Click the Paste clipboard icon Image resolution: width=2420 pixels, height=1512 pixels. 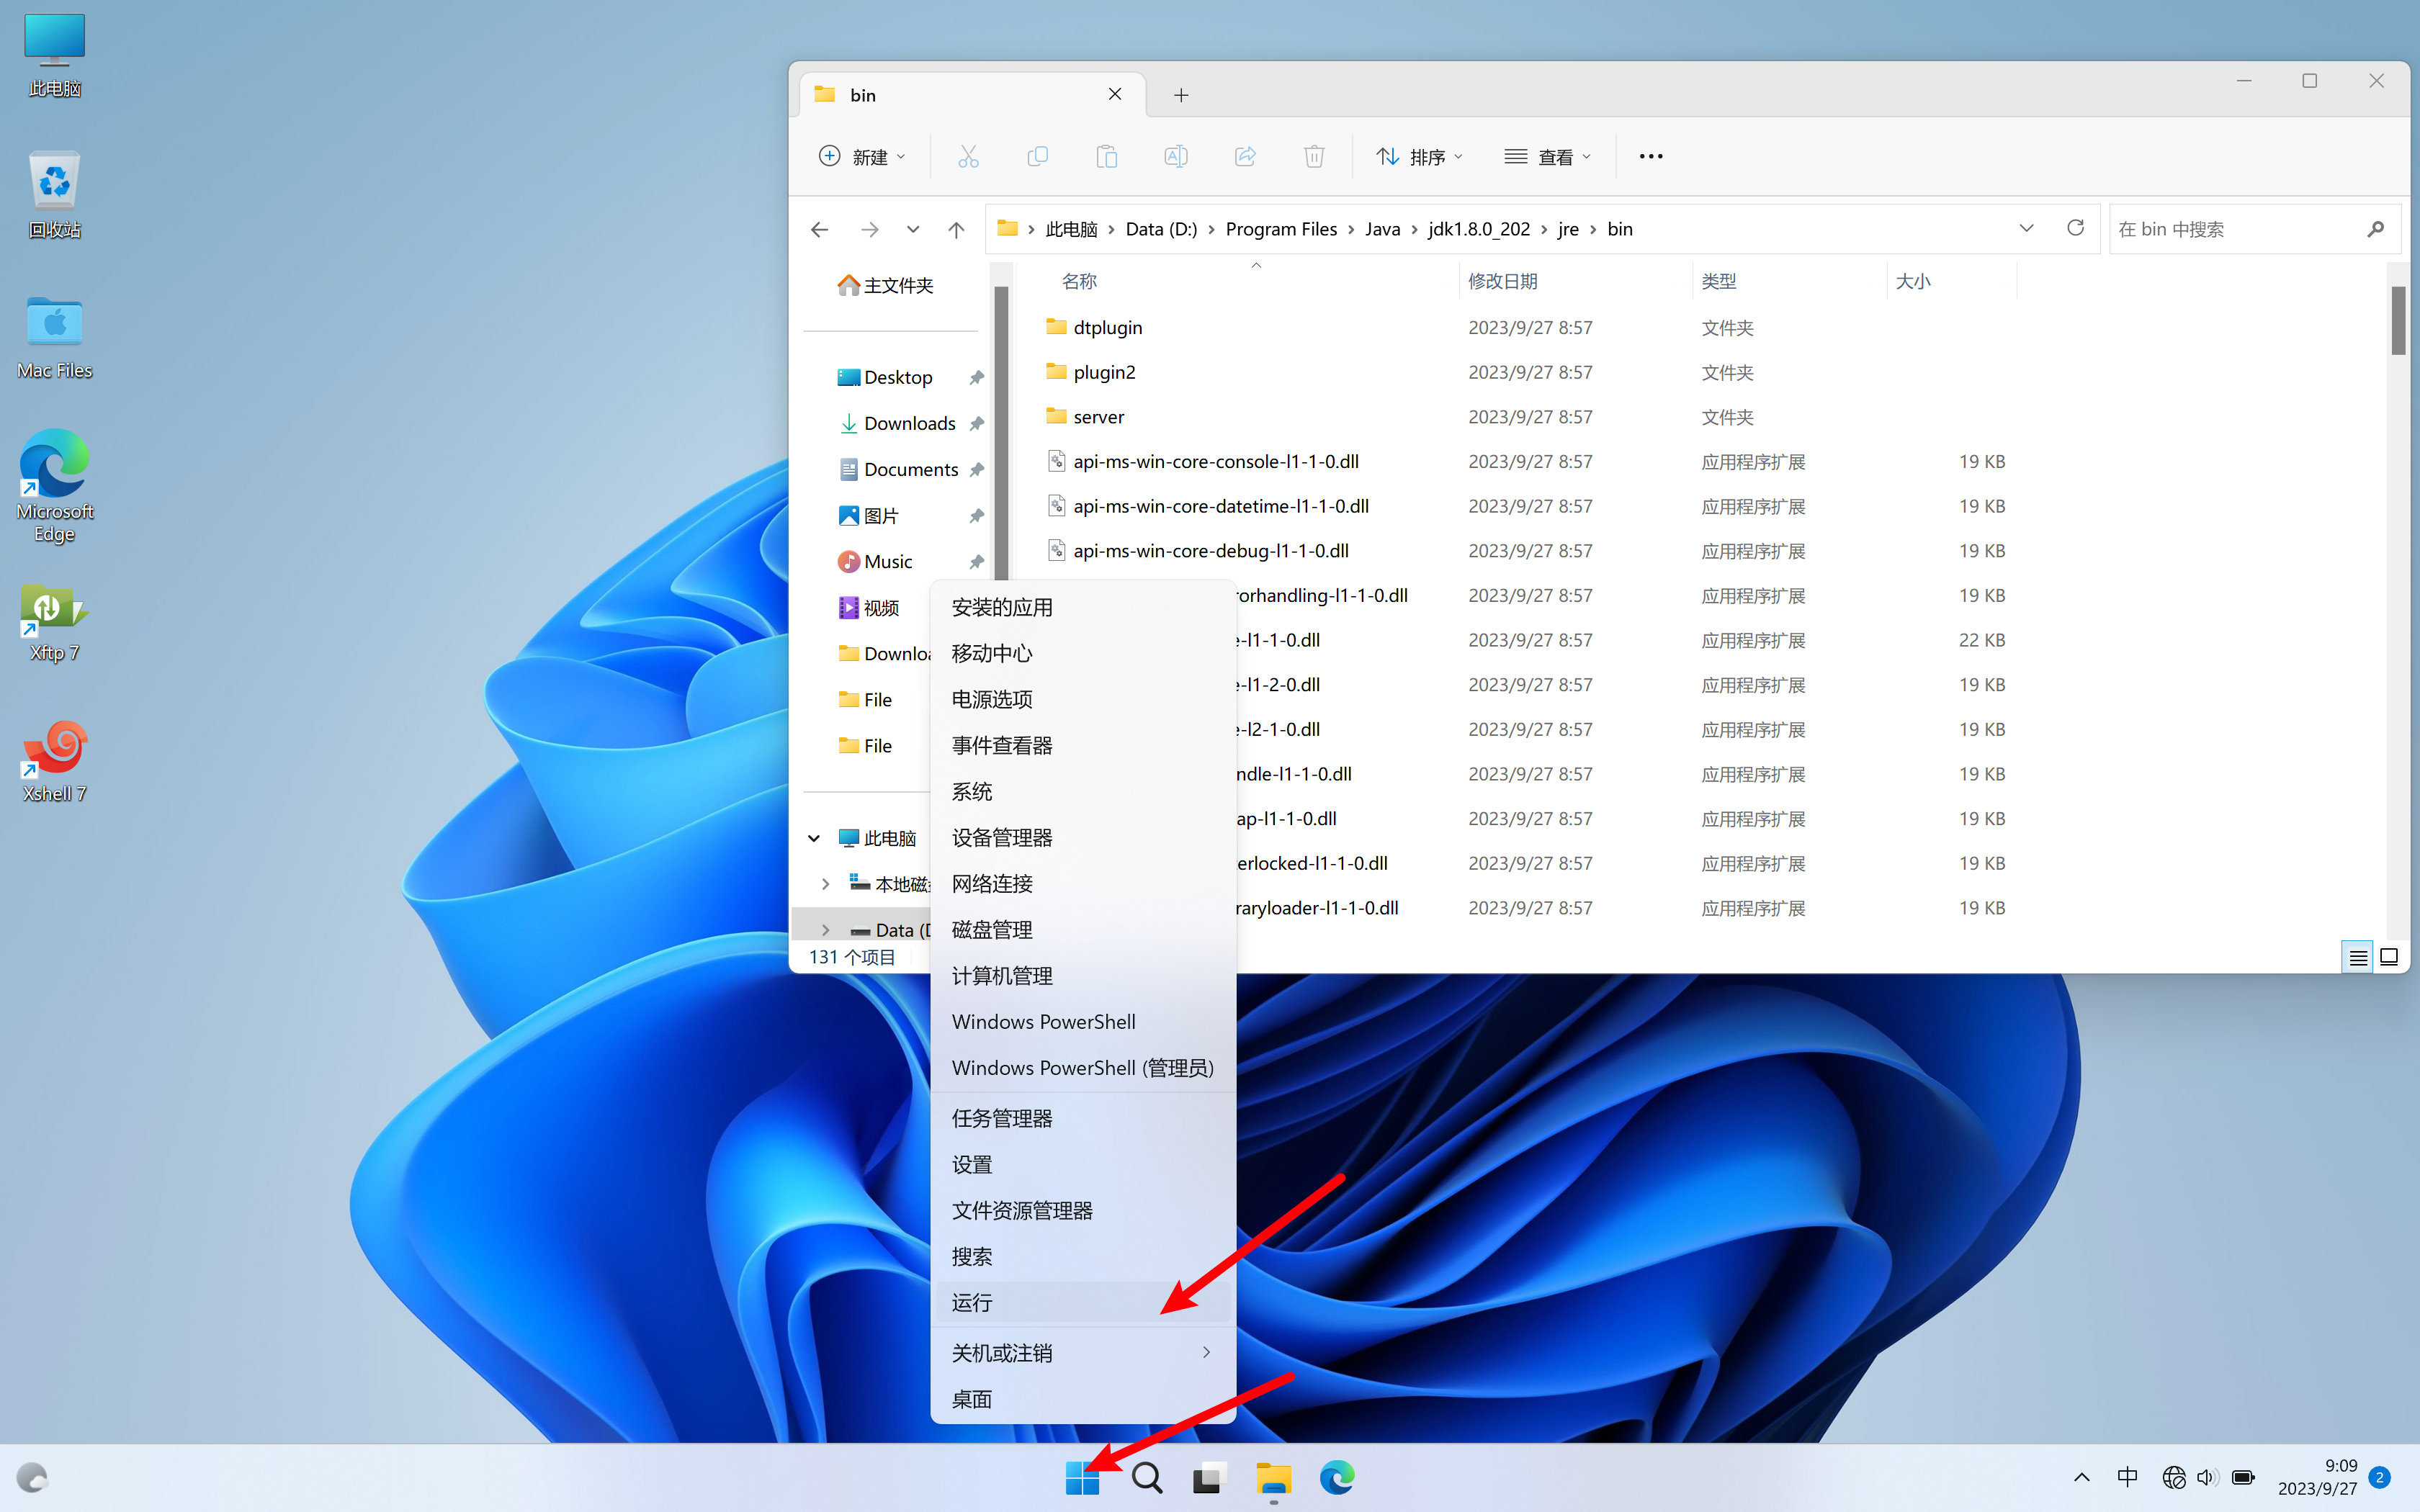1106,156
